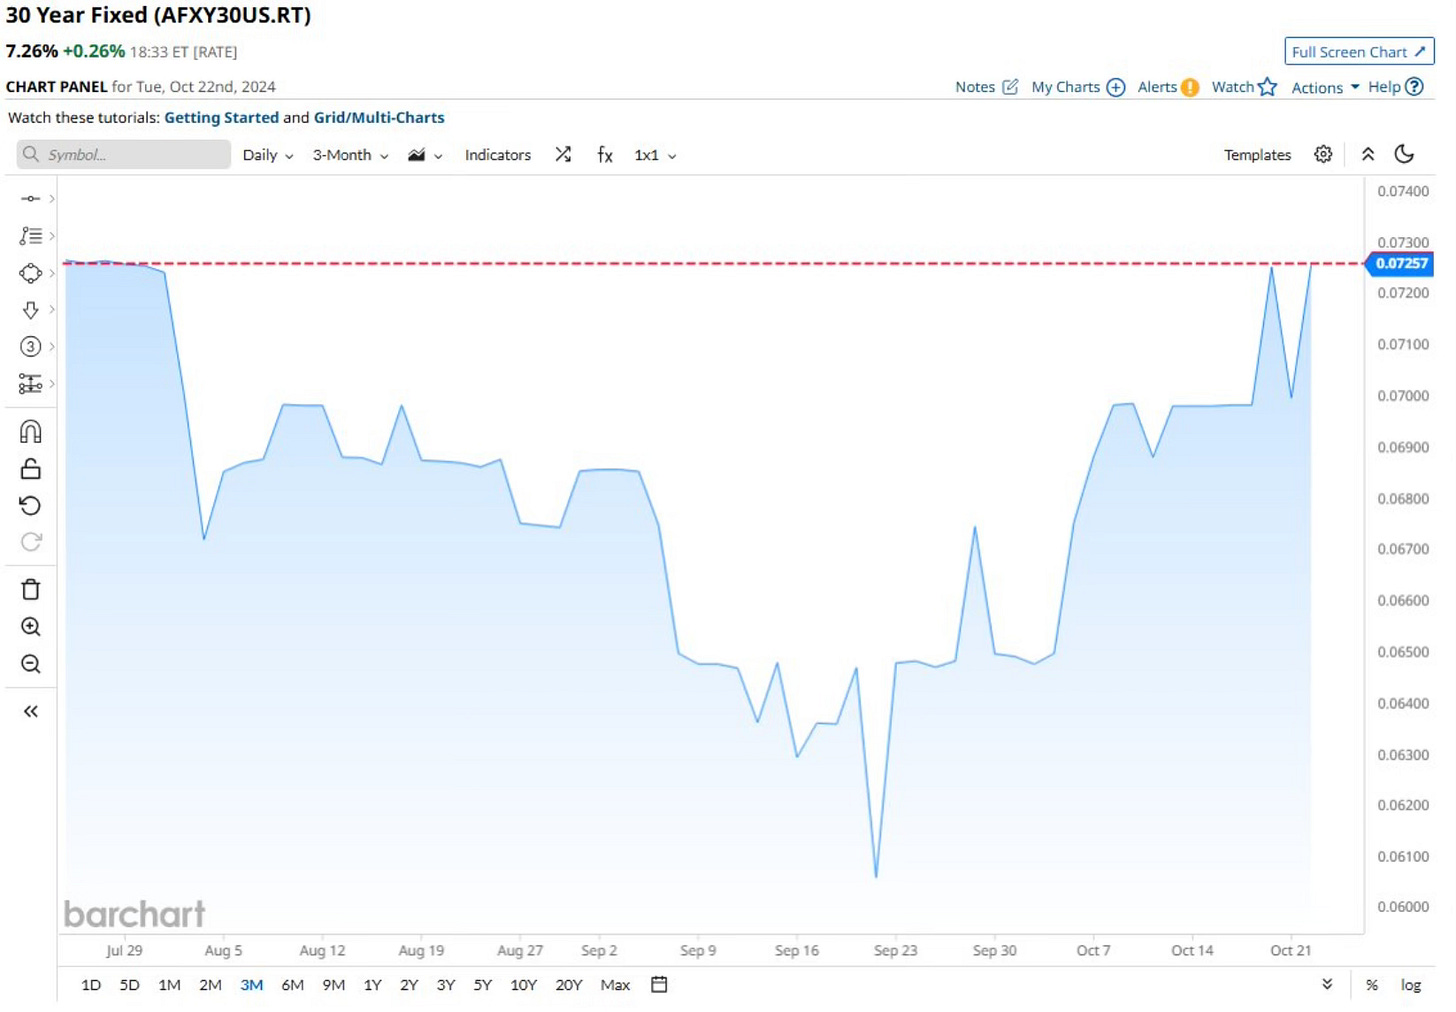Delete drawings with trash icon

[x=31, y=590]
